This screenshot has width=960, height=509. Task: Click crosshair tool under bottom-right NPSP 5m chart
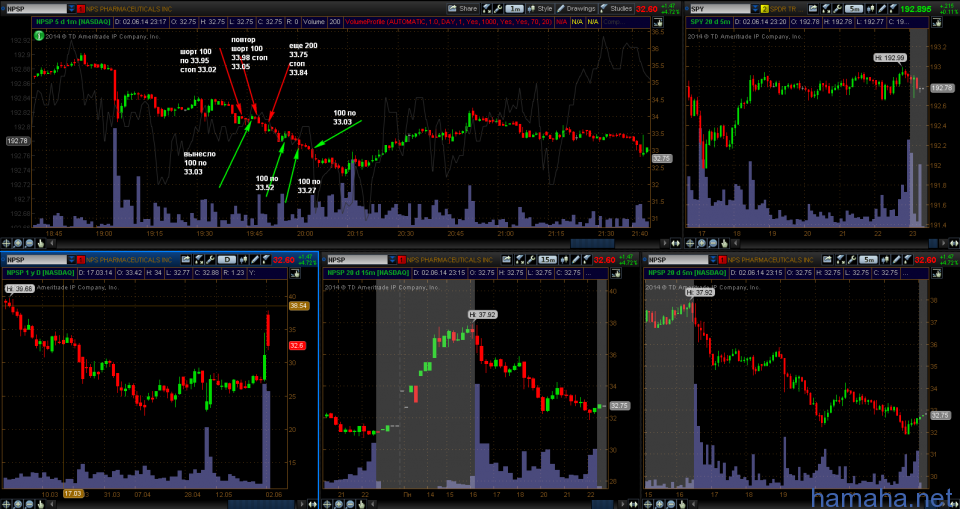coord(649,503)
